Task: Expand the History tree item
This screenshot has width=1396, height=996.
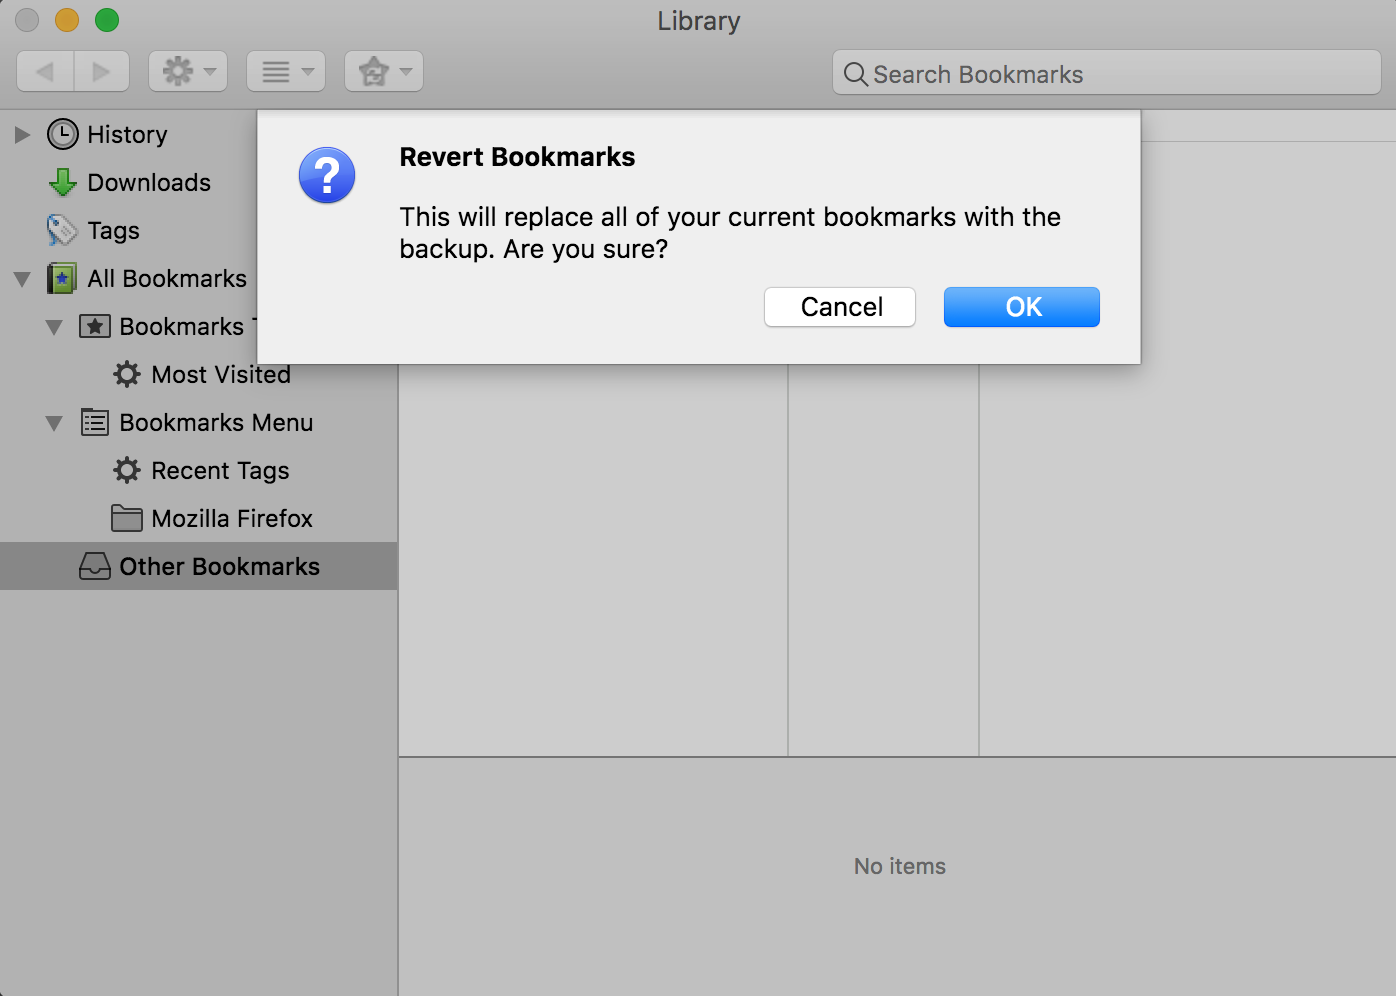Action: [22, 135]
